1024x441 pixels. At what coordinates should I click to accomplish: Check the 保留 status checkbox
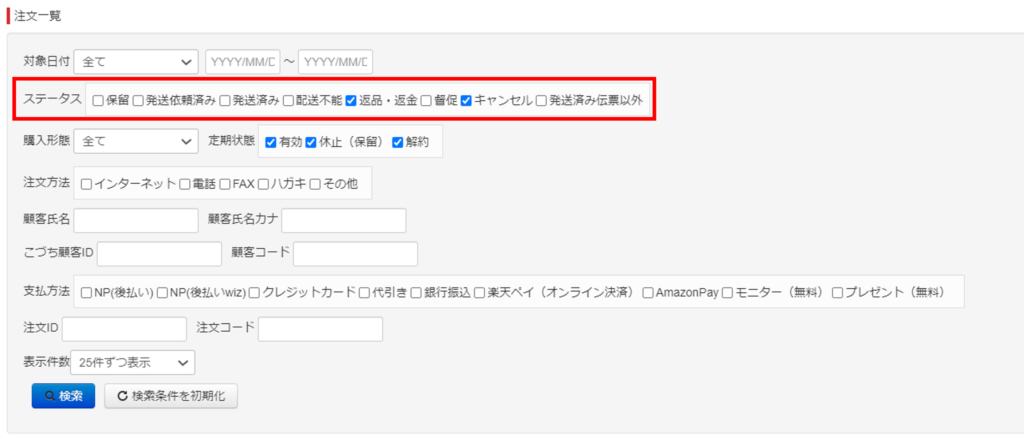(98, 101)
